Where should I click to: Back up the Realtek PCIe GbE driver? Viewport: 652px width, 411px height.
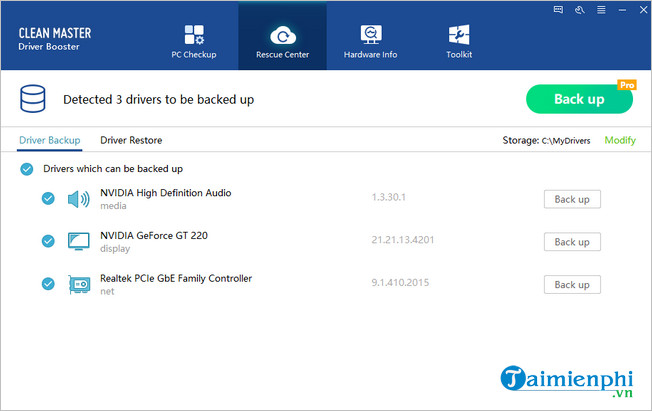tap(571, 284)
